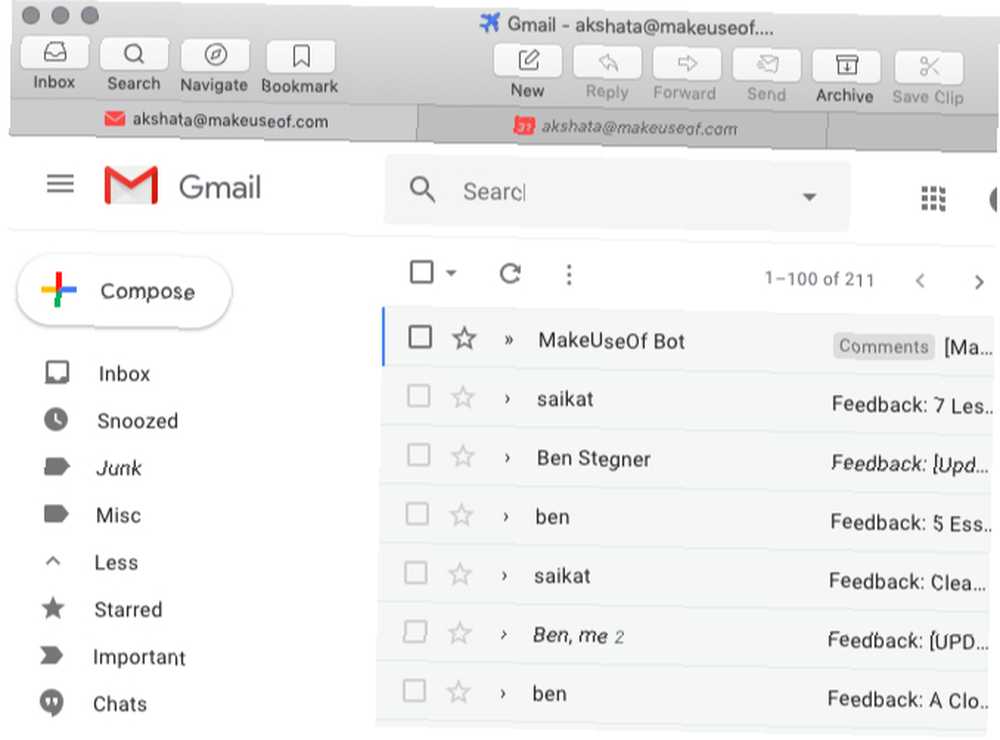Switch to the calendar akshata@makeuseof.com tab
The width and height of the screenshot is (1000, 740).
click(x=624, y=128)
